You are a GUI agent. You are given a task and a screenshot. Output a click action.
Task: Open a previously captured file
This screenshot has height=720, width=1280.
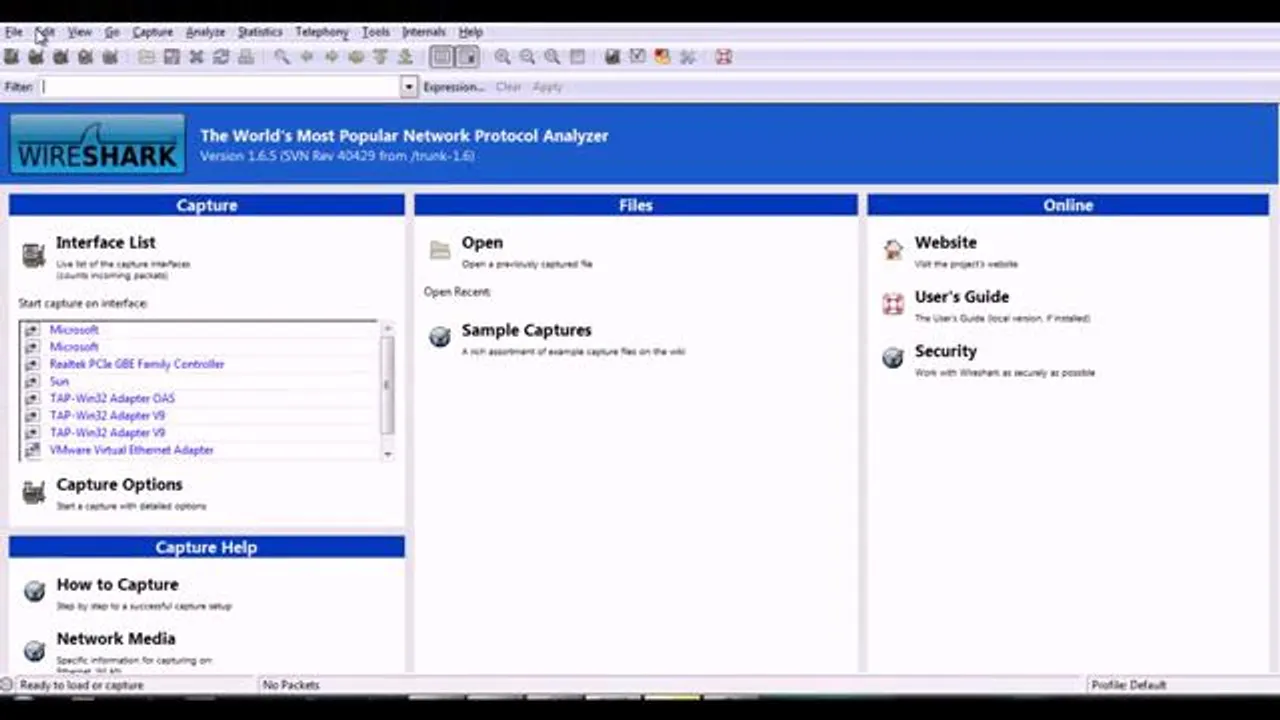[x=482, y=242]
